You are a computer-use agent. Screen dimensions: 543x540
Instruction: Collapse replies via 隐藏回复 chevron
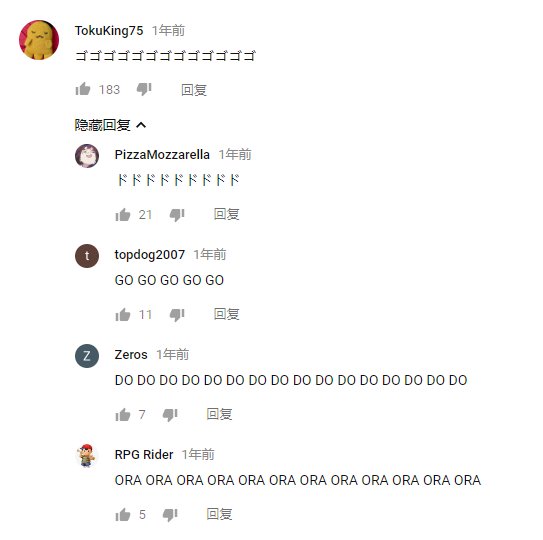click(141, 125)
